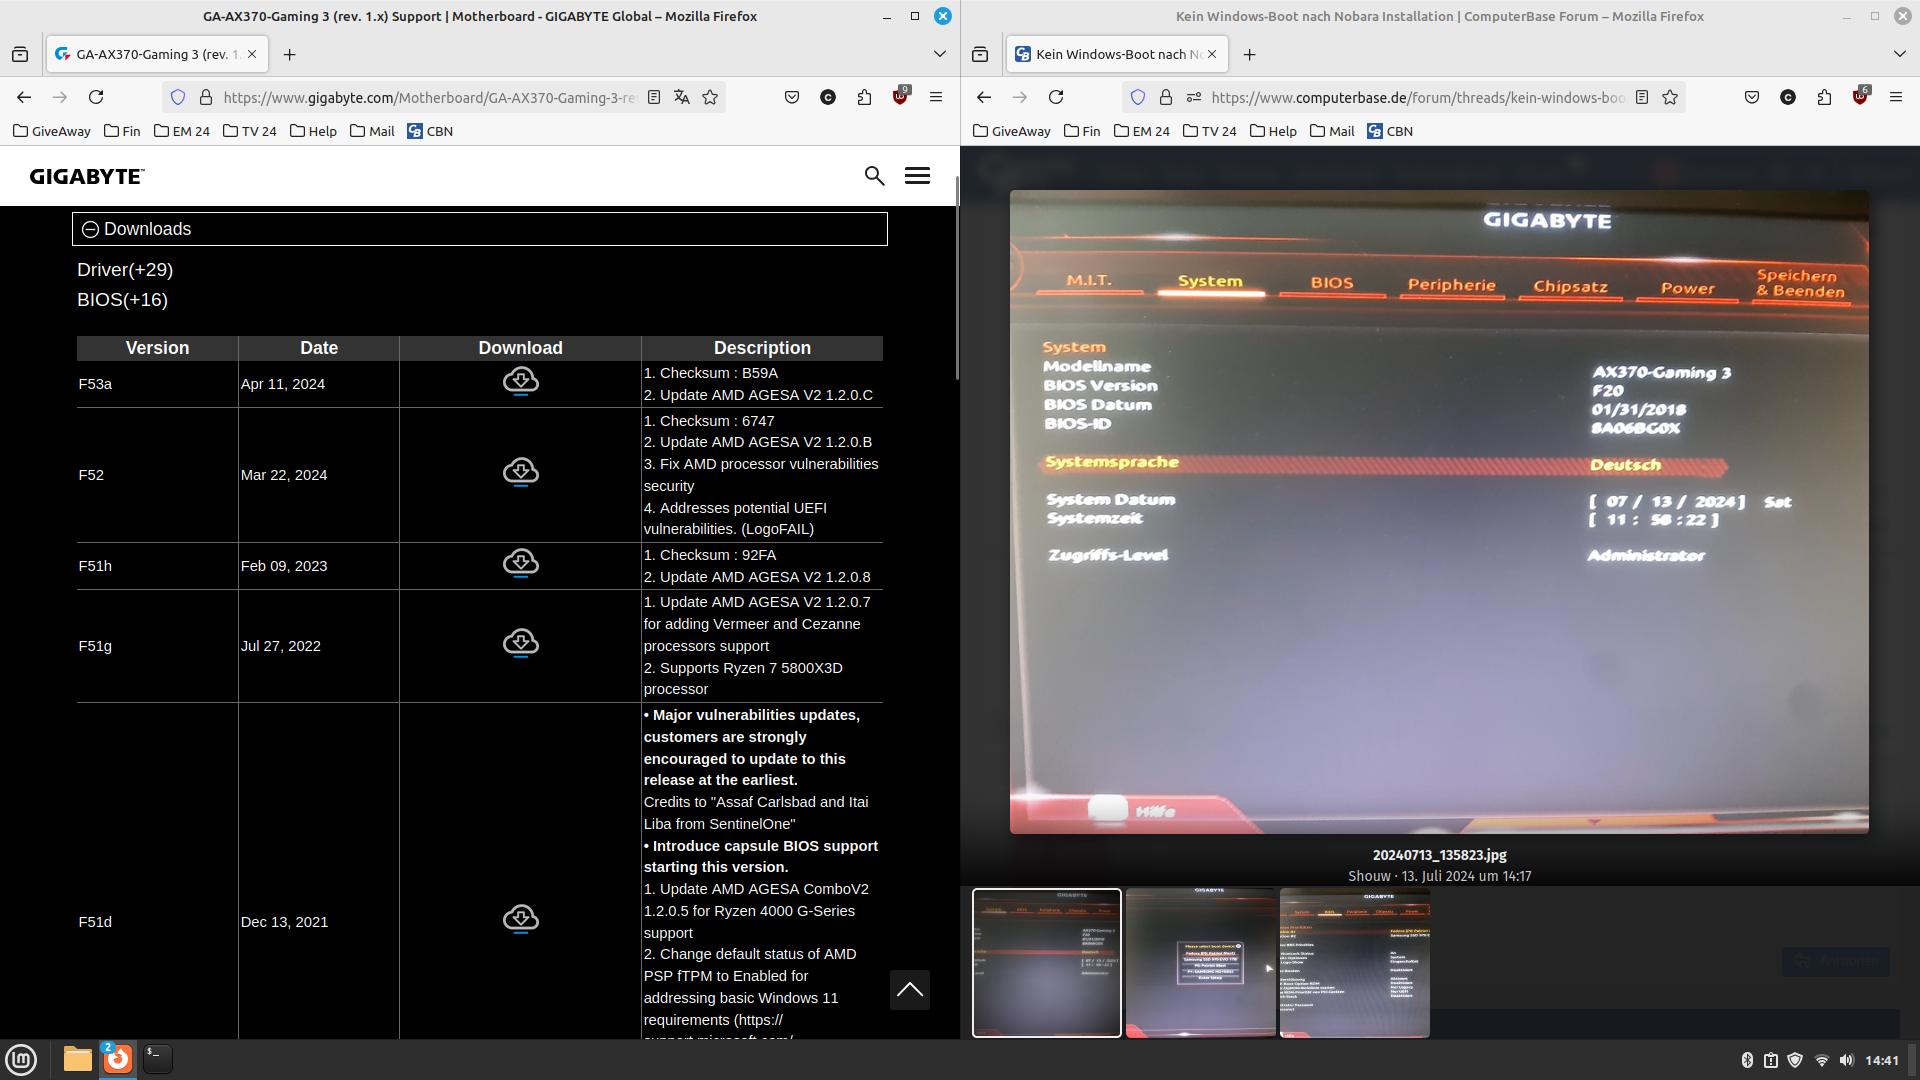The image size is (1920, 1080).
Task: Select the second BIOS photo thumbnail
Action: [1200, 962]
